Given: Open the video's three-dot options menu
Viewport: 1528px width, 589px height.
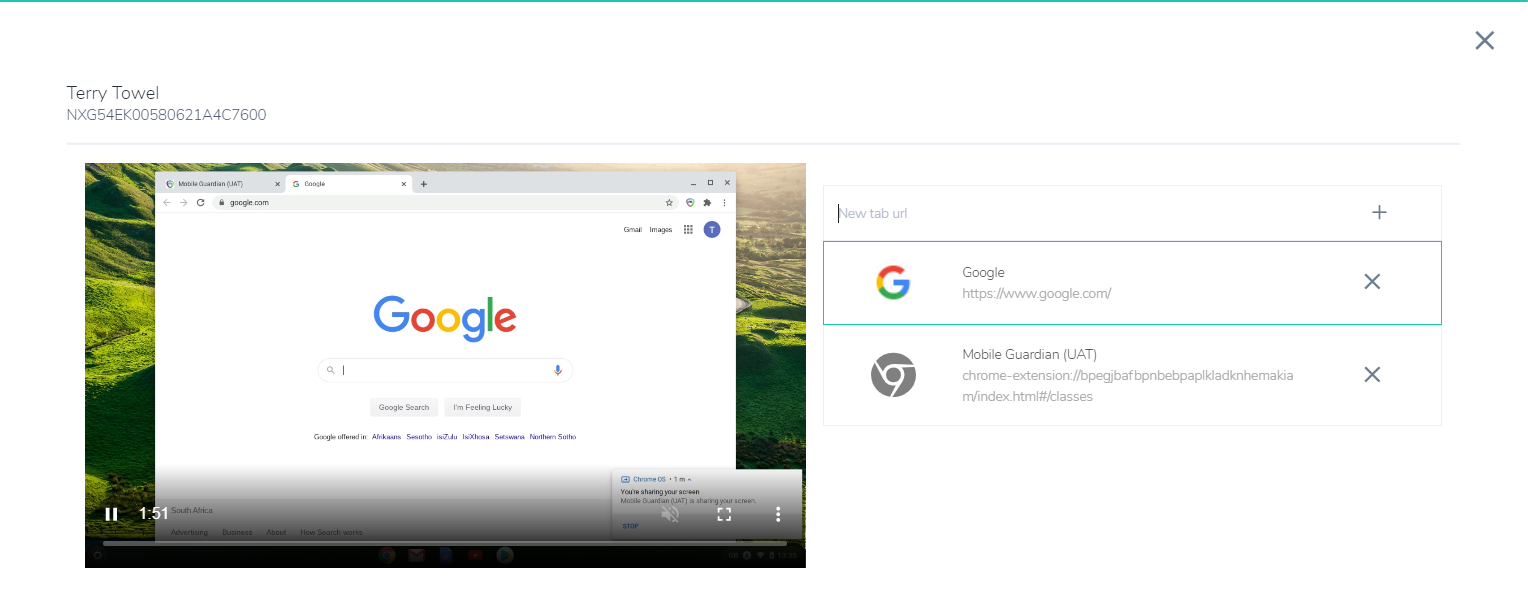Looking at the screenshot, I should coord(778,514).
